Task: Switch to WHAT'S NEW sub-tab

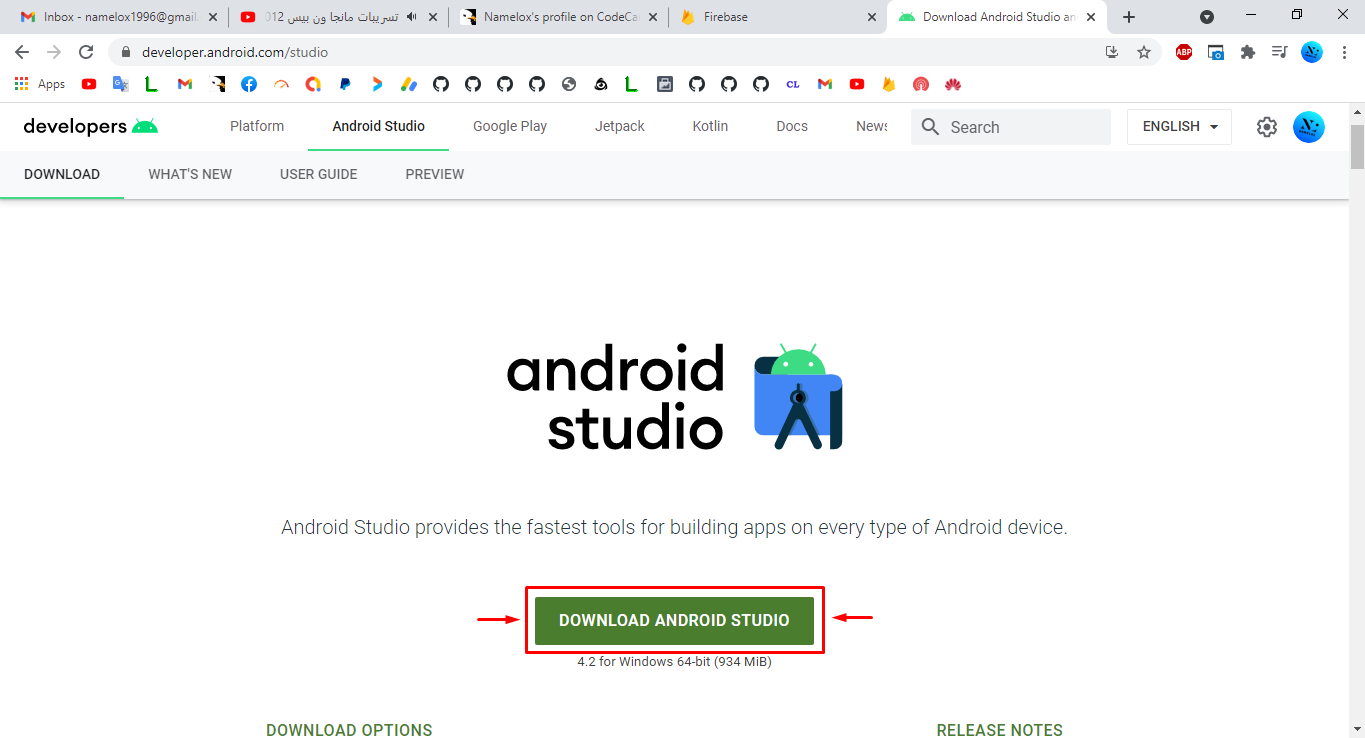Action: click(190, 174)
